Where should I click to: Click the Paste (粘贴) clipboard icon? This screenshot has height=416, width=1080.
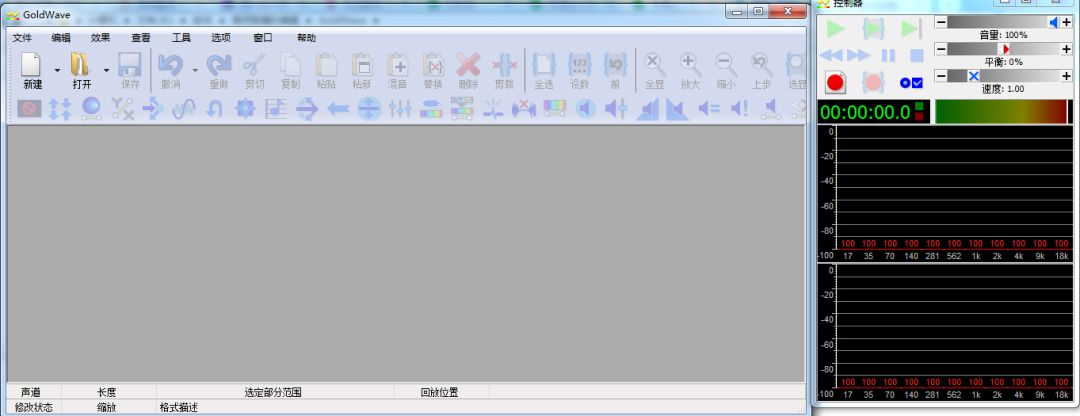pos(326,65)
